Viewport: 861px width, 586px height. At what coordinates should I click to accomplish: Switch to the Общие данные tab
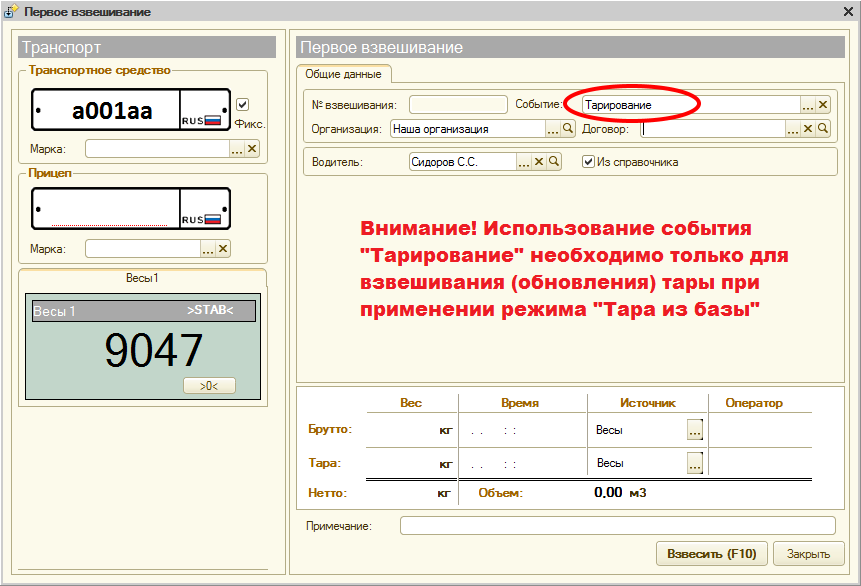(342, 74)
